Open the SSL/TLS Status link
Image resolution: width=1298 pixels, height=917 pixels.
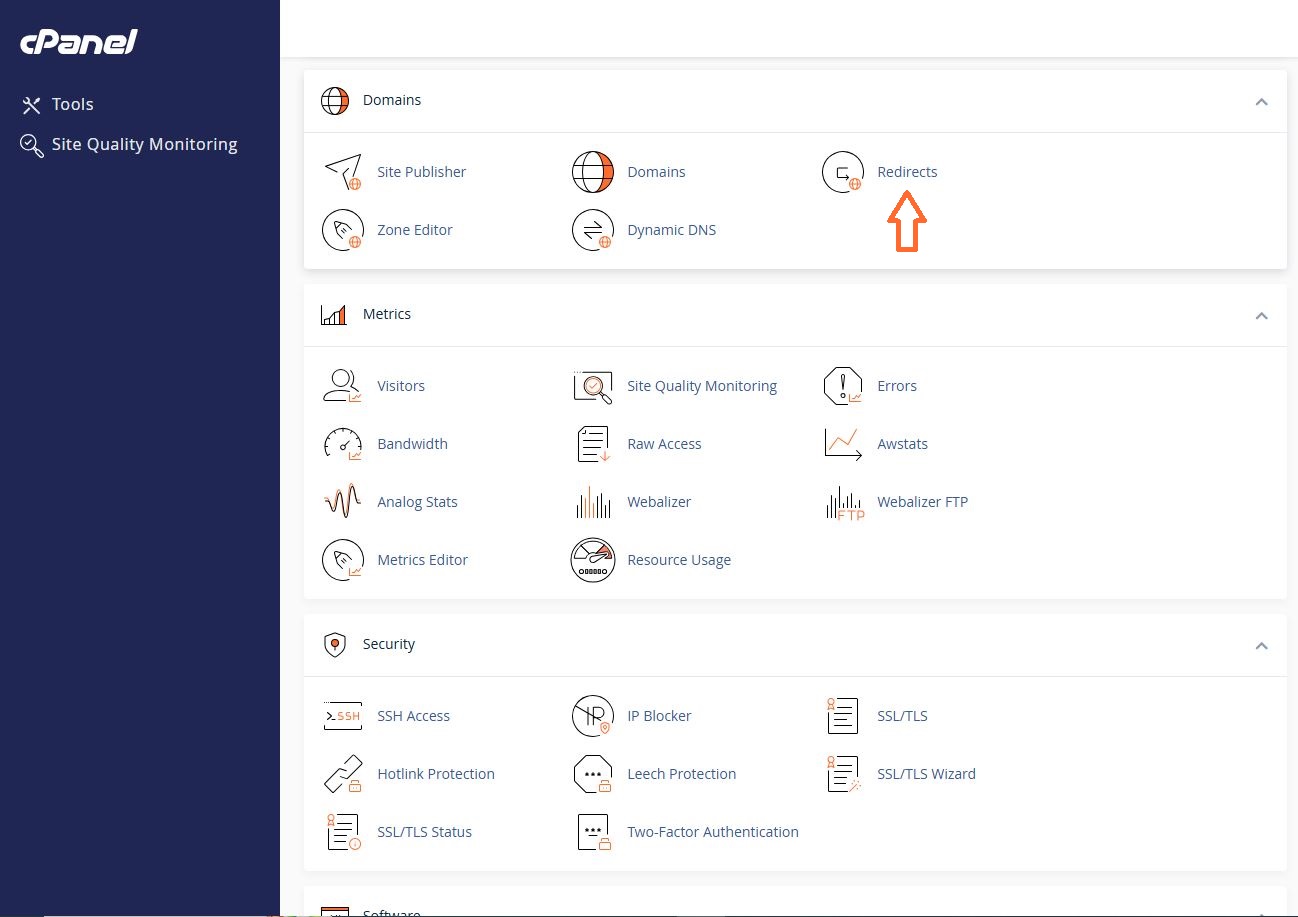coord(424,832)
